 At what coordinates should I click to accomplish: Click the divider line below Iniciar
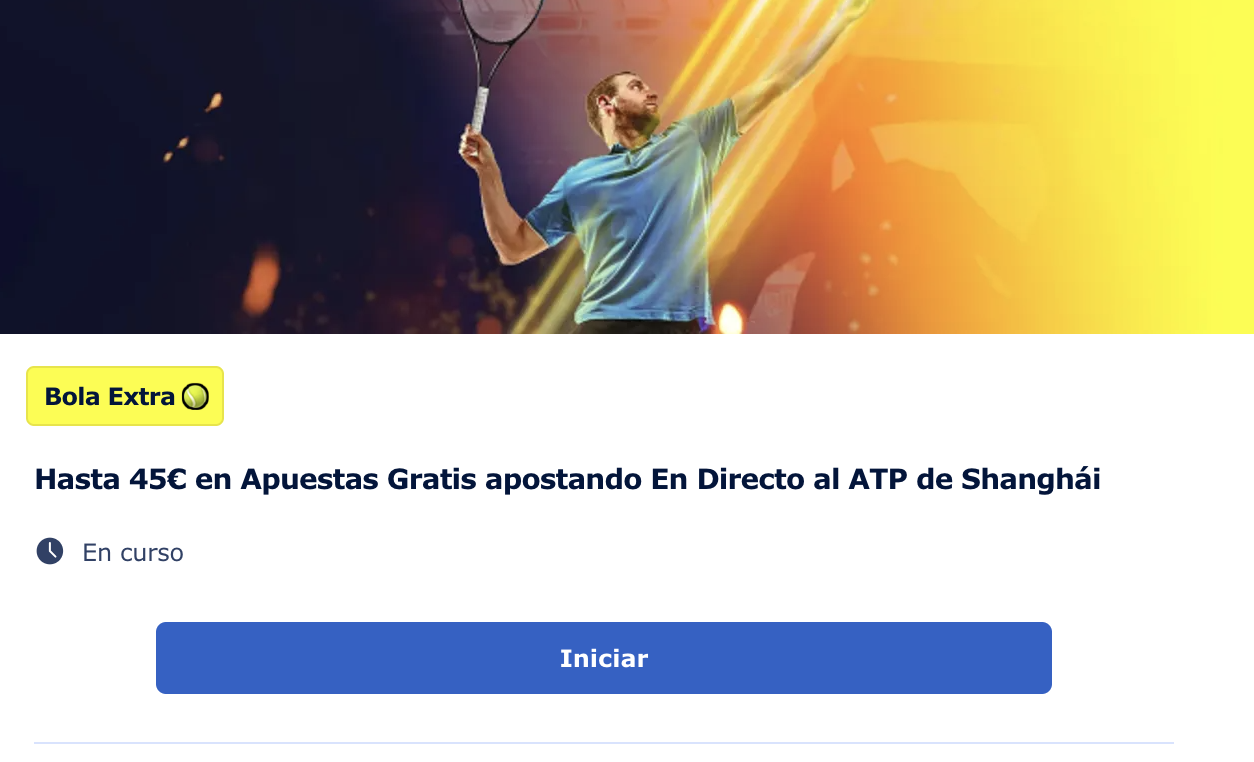[x=603, y=743]
